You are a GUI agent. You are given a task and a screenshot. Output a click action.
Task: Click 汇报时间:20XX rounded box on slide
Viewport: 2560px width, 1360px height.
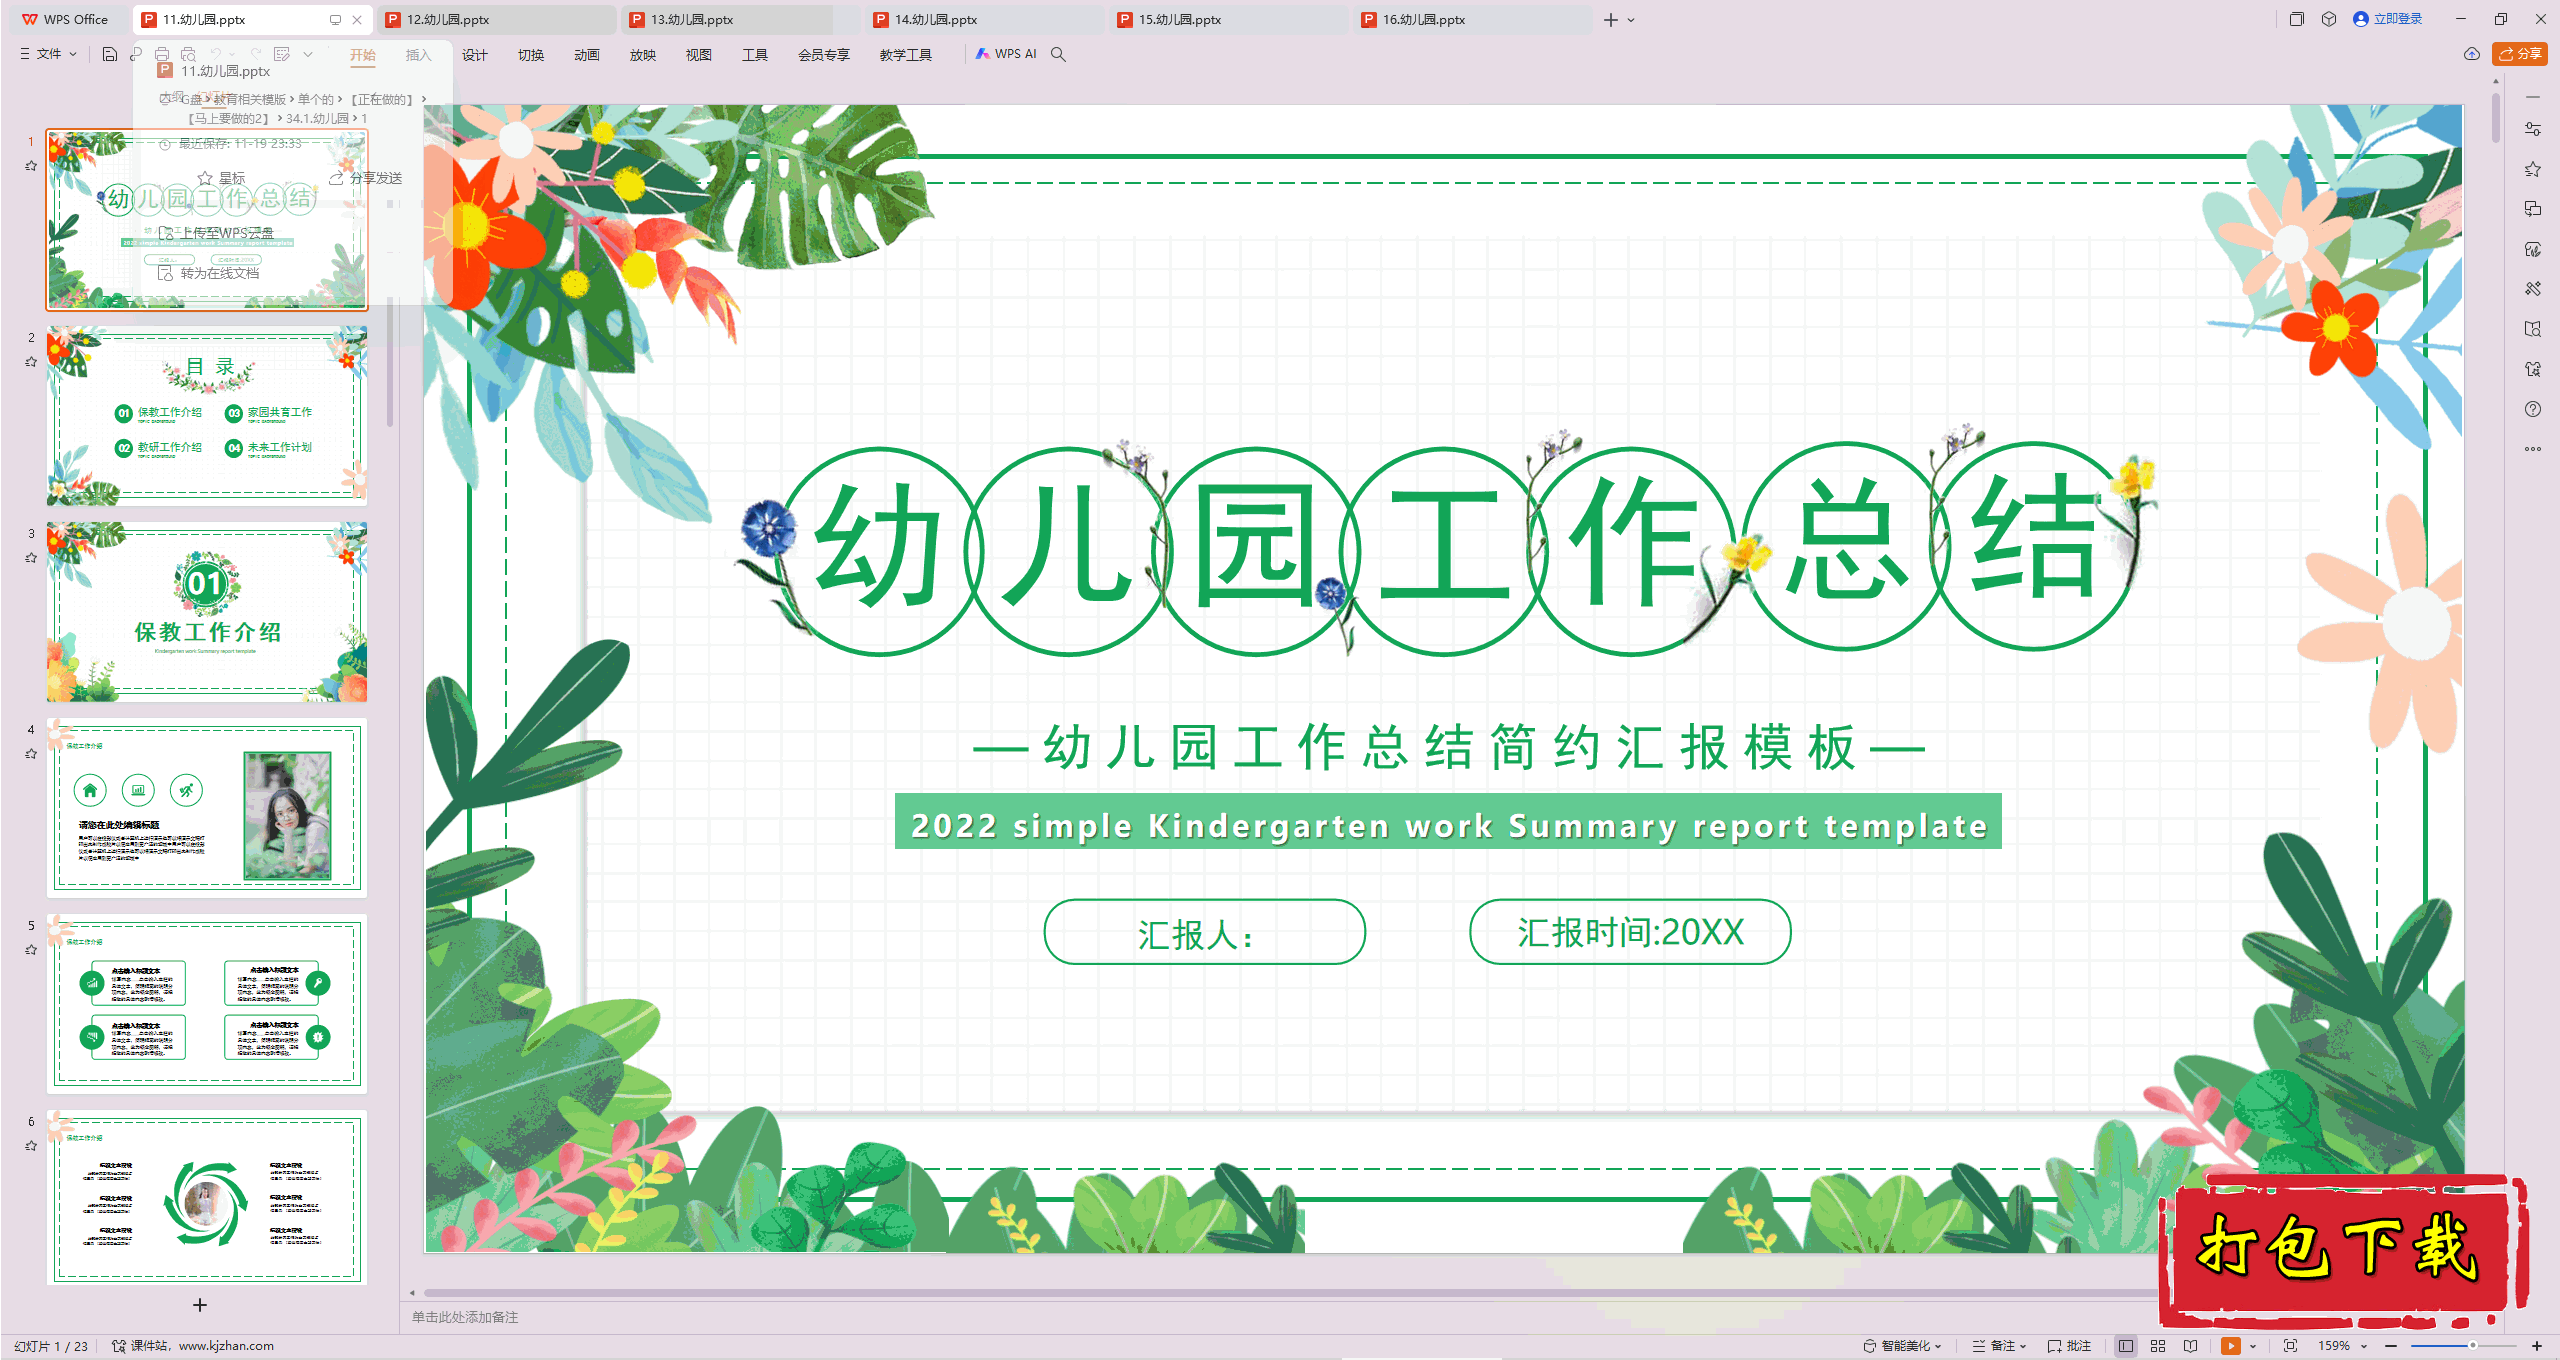[1630, 932]
